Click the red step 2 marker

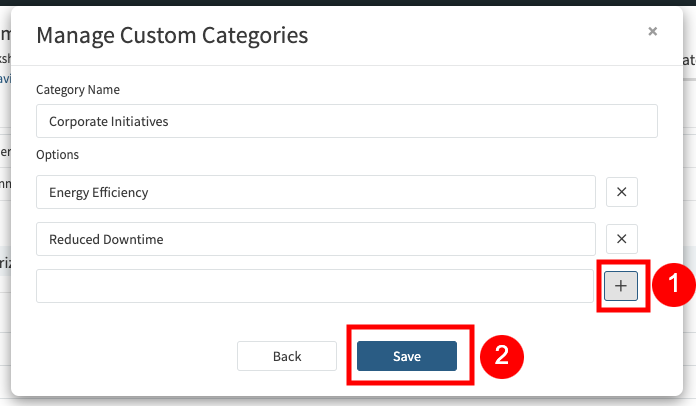pyautogui.click(x=501, y=356)
